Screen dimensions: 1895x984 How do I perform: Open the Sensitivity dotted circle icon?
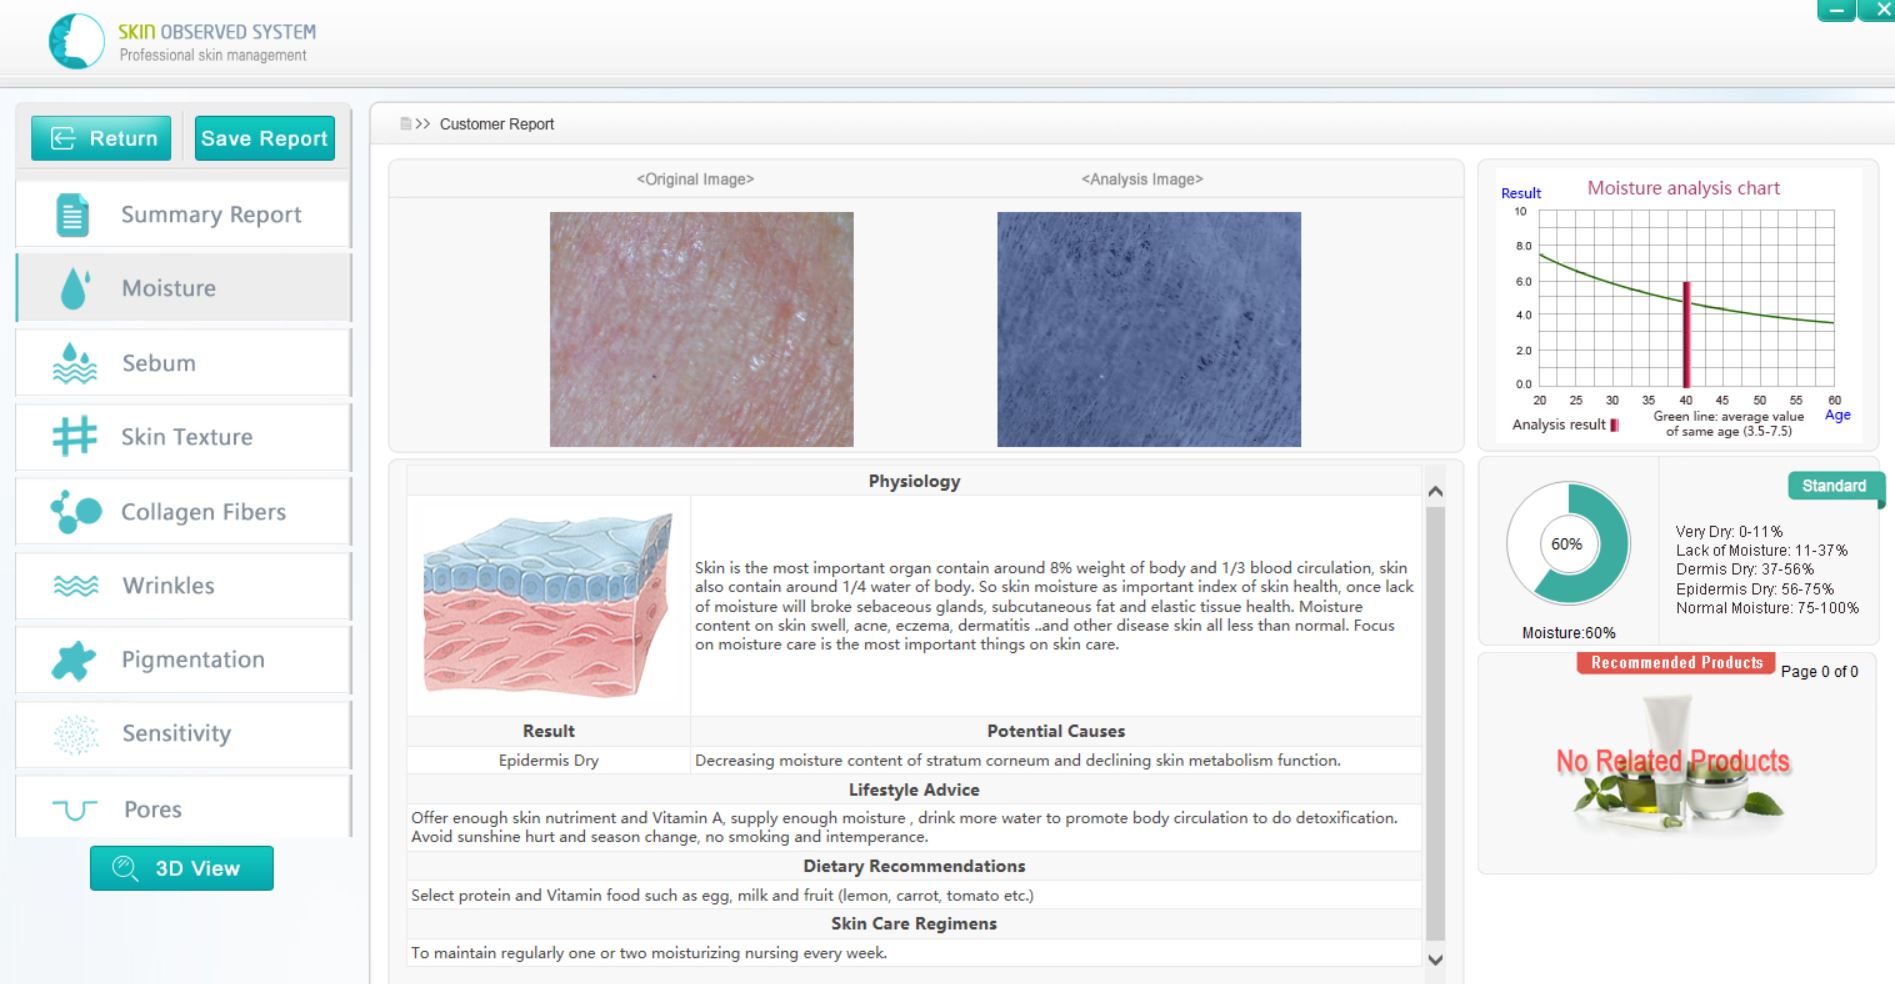click(x=75, y=734)
